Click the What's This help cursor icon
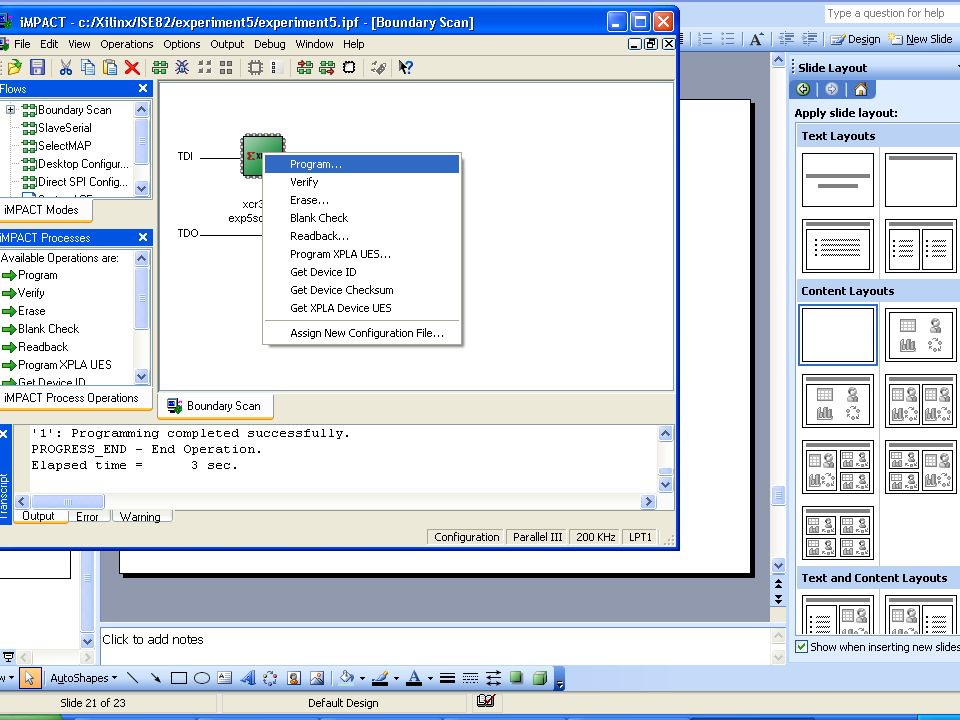The width and height of the screenshot is (960, 720). (x=405, y=67)
